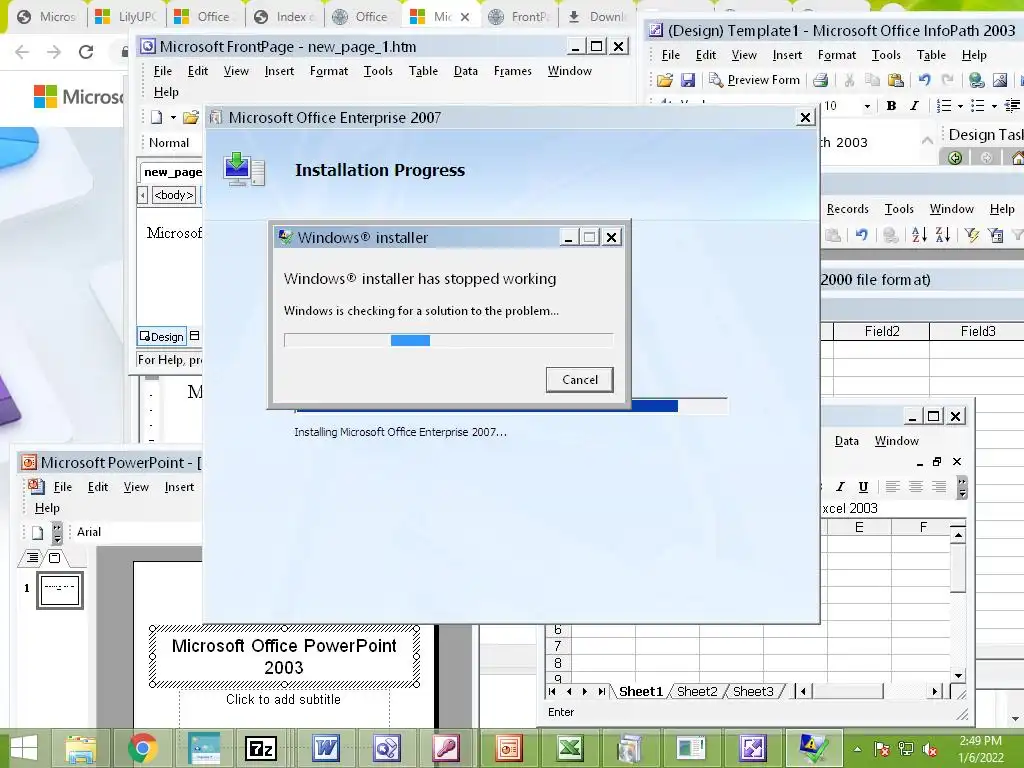Expand Excel toolbar options overflow arrow
This screenshot has width=1024, height=768.
tap(961, 487)
